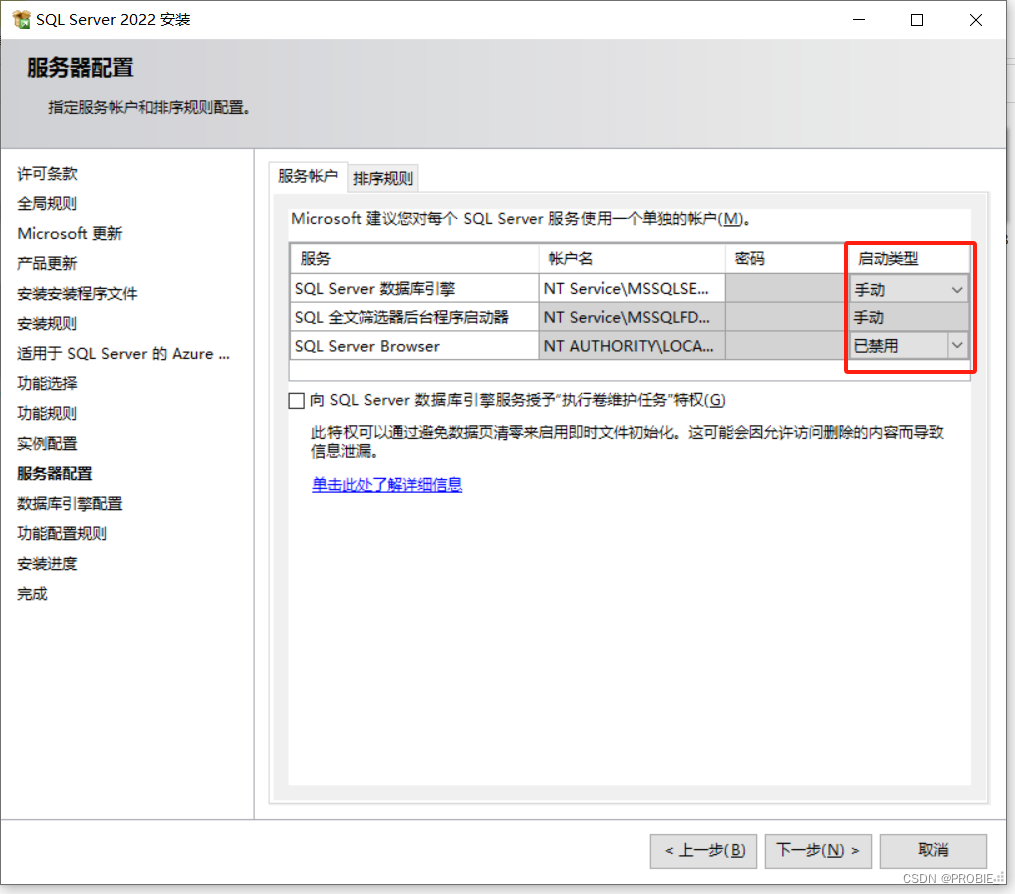The image size is (1015, 894).
Task: Select the SQL Server Browser service cell
Action: [x=414, y=346]
